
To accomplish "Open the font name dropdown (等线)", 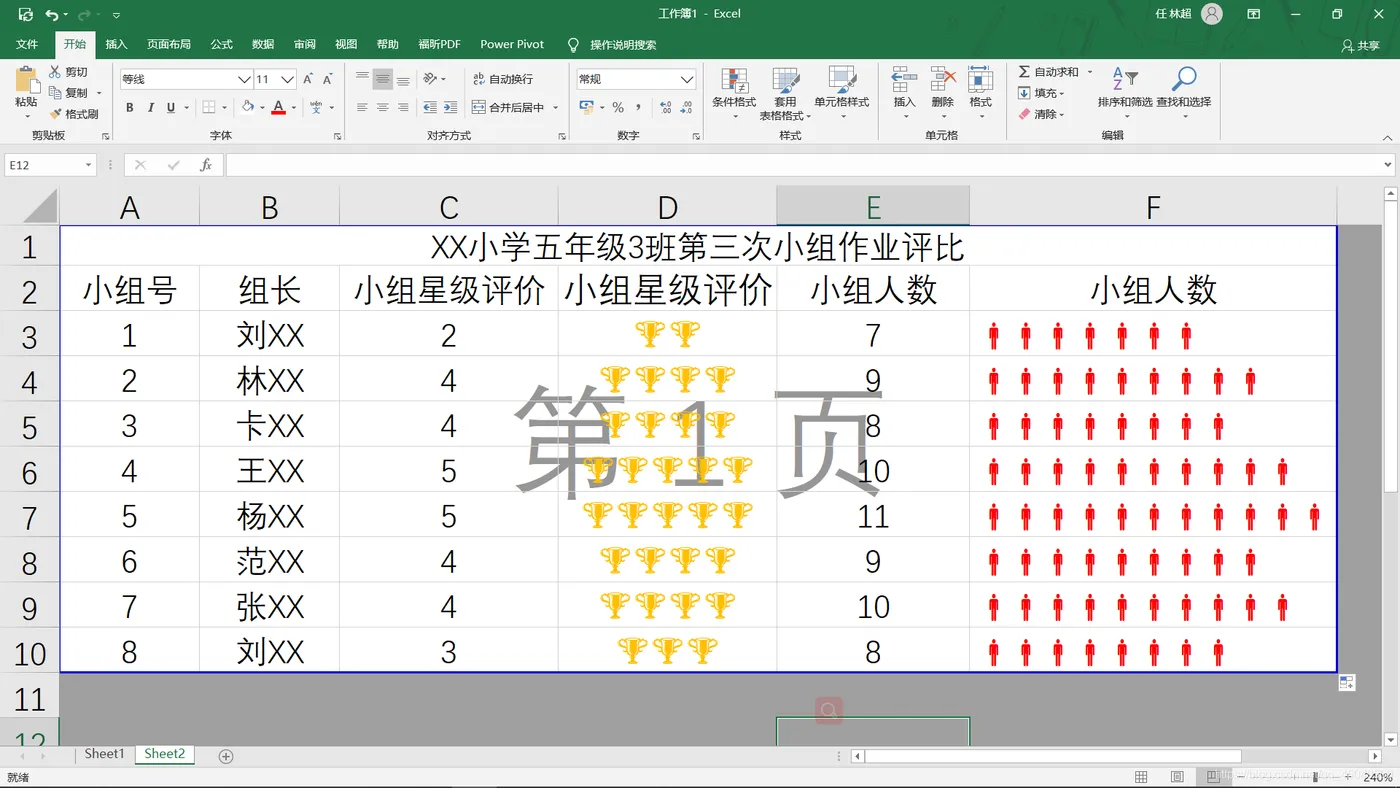I will click(244, 79).
